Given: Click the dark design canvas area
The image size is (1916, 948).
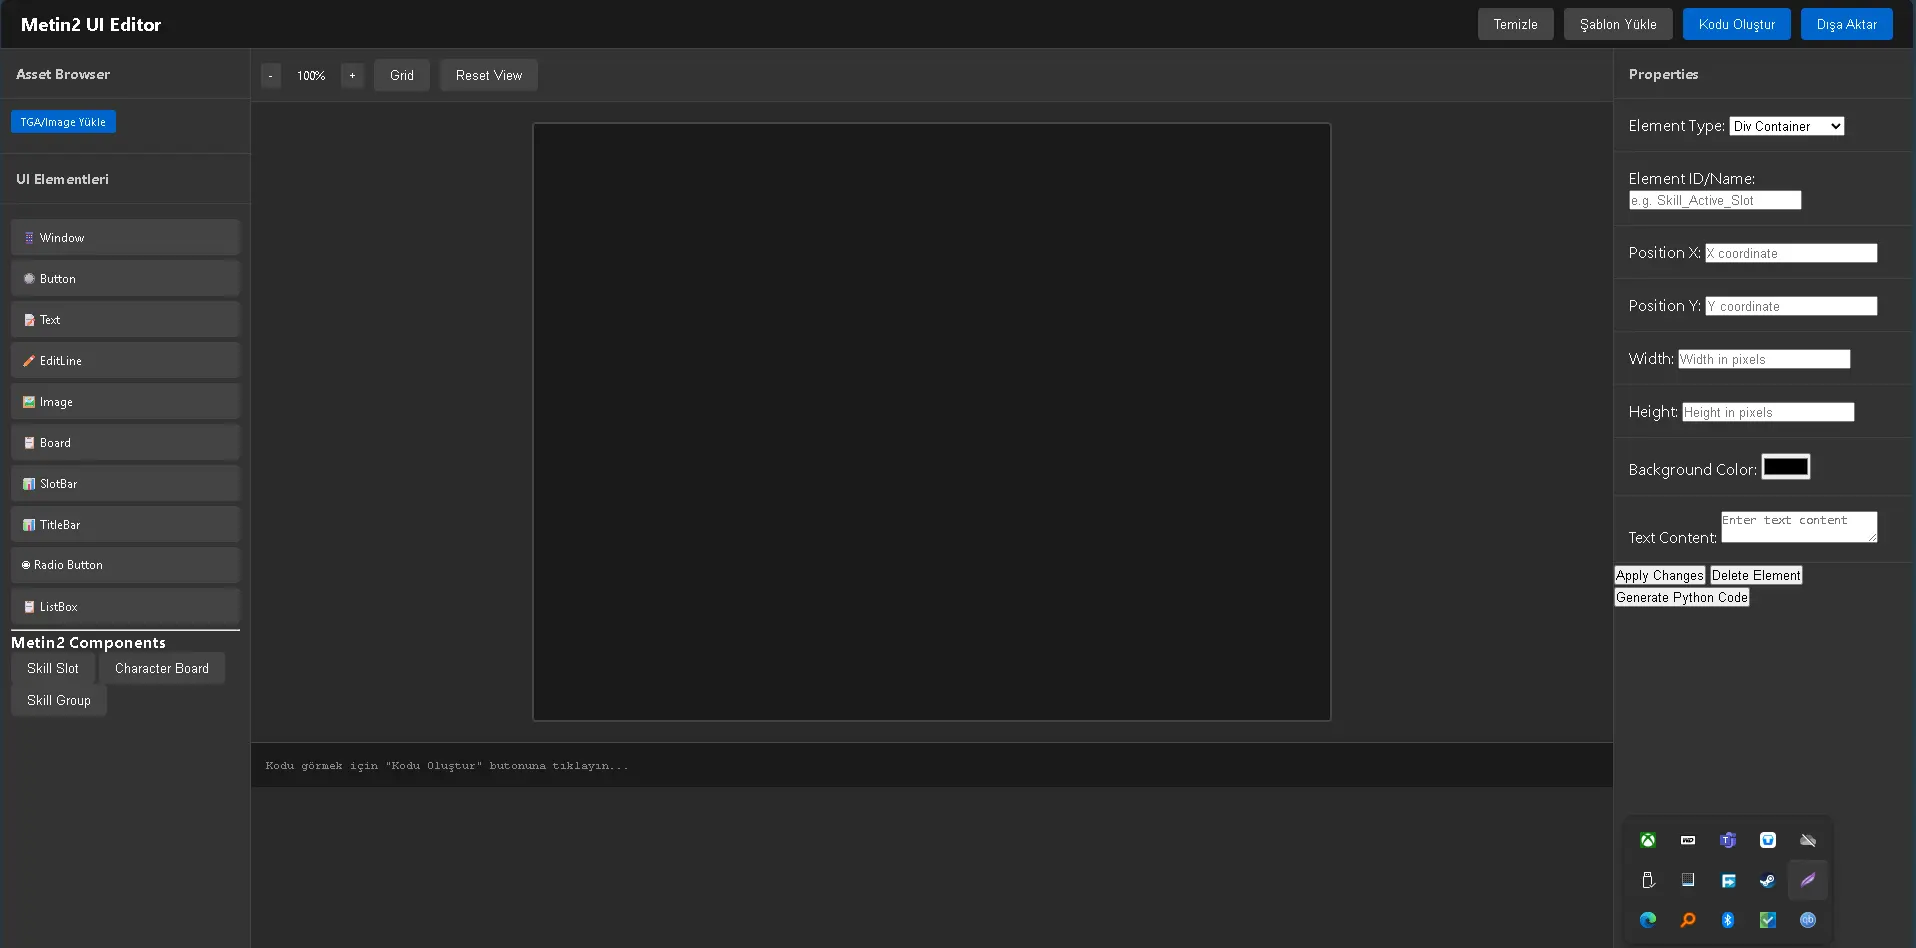Looking at the screenshot, I should coord(932,422).
